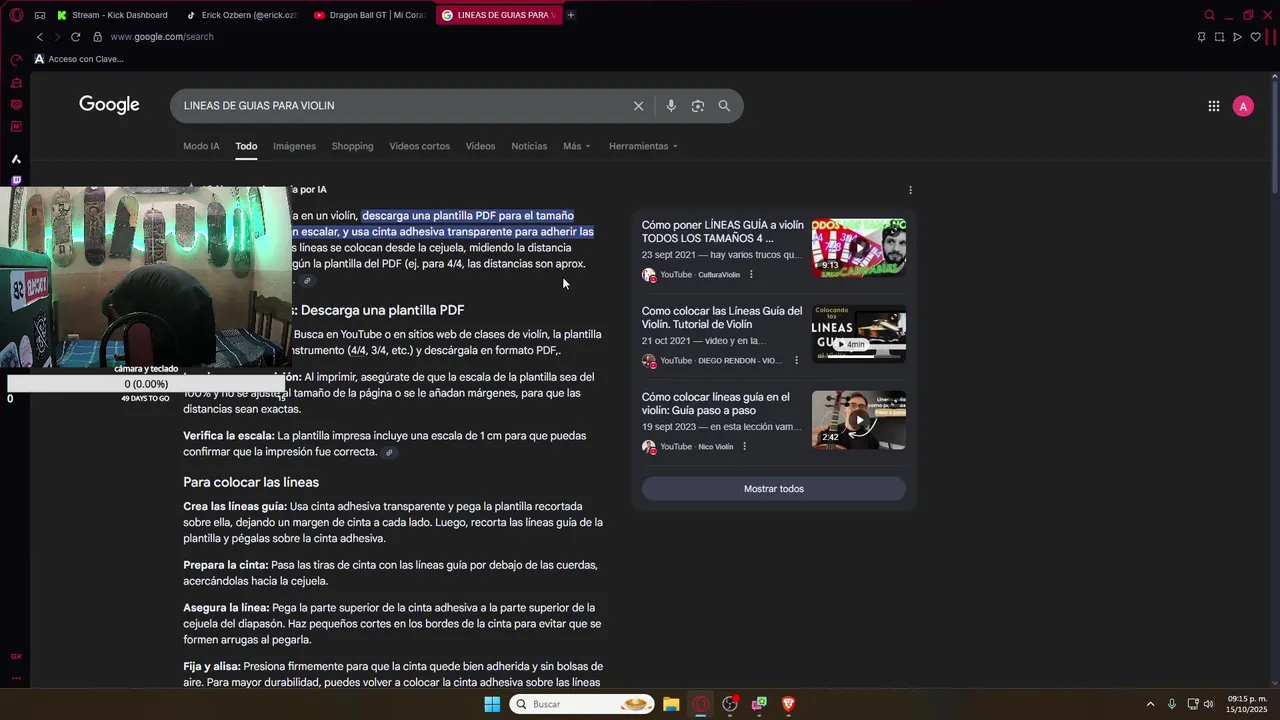
Task: Open options for Nico Violín video result
Action: pos(744,447)
